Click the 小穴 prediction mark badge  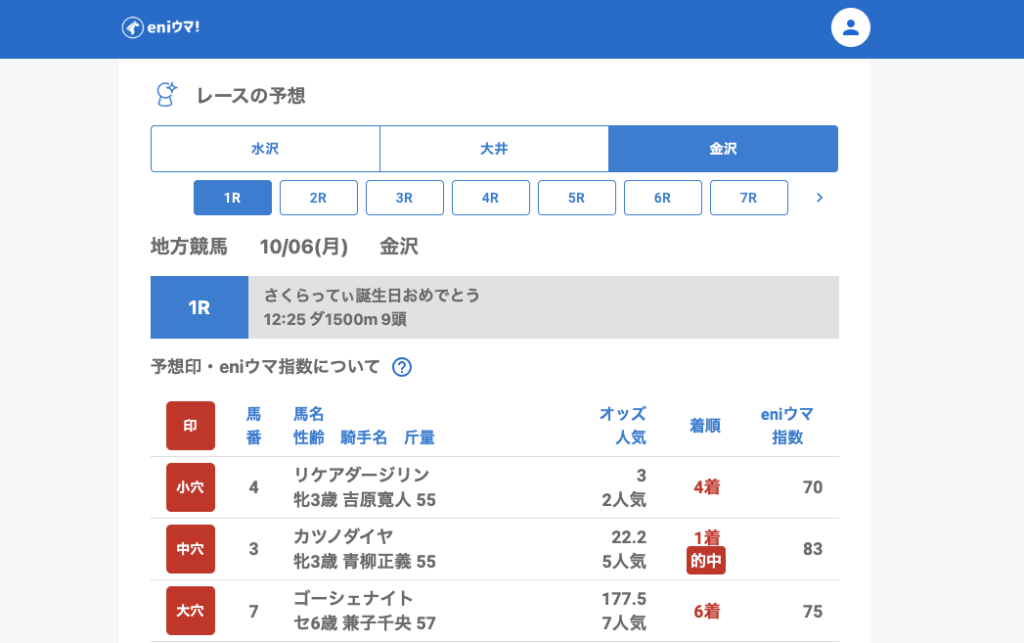point(190,488)
